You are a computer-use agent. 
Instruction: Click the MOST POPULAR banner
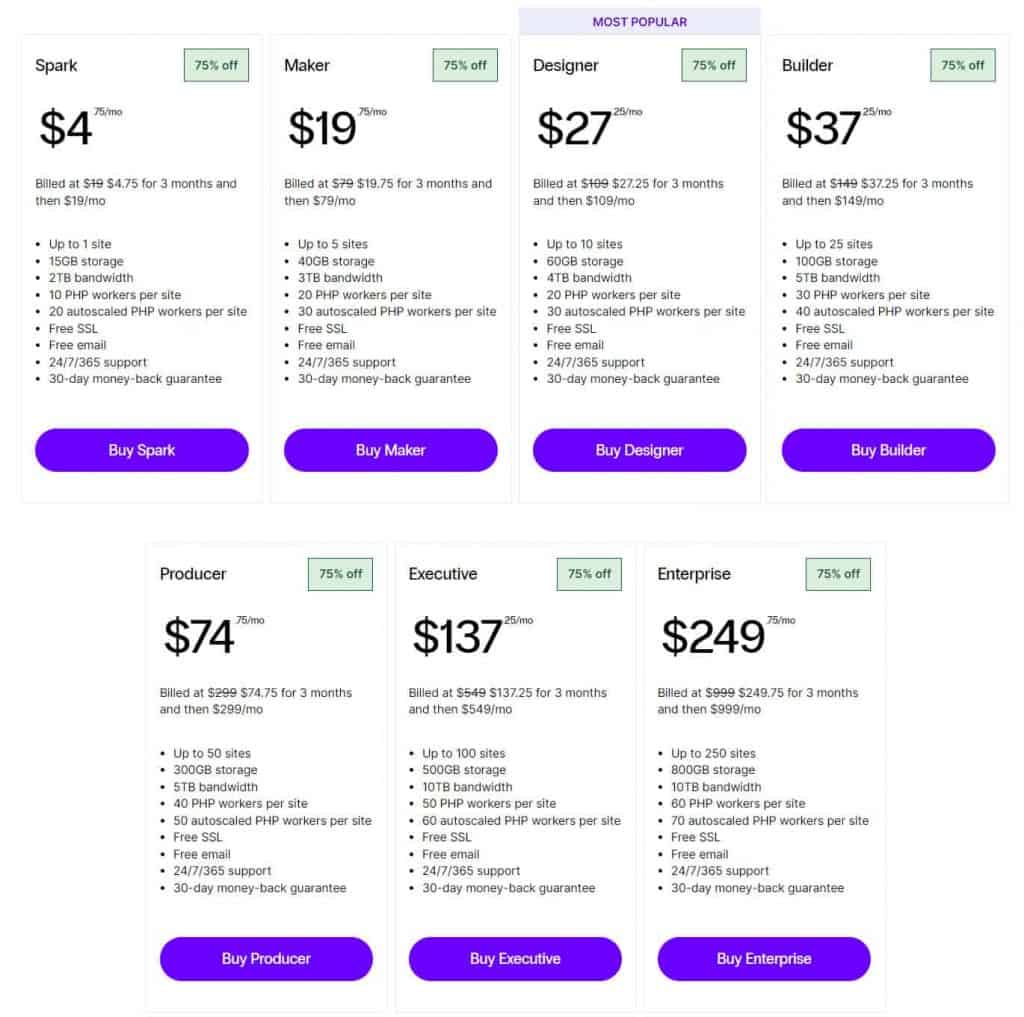click(640, 21)
